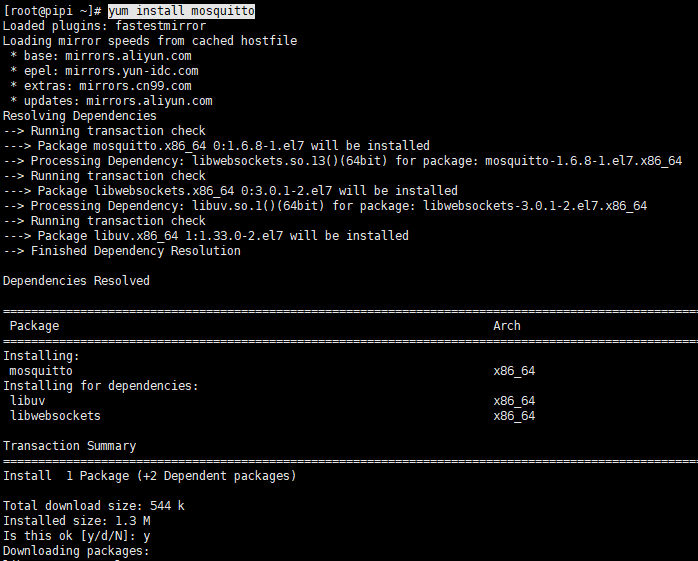Screen dimensions: 698x561
Task: Click the highlighted 'yum install mosquitto' command
Action: (x=182, y=11)
